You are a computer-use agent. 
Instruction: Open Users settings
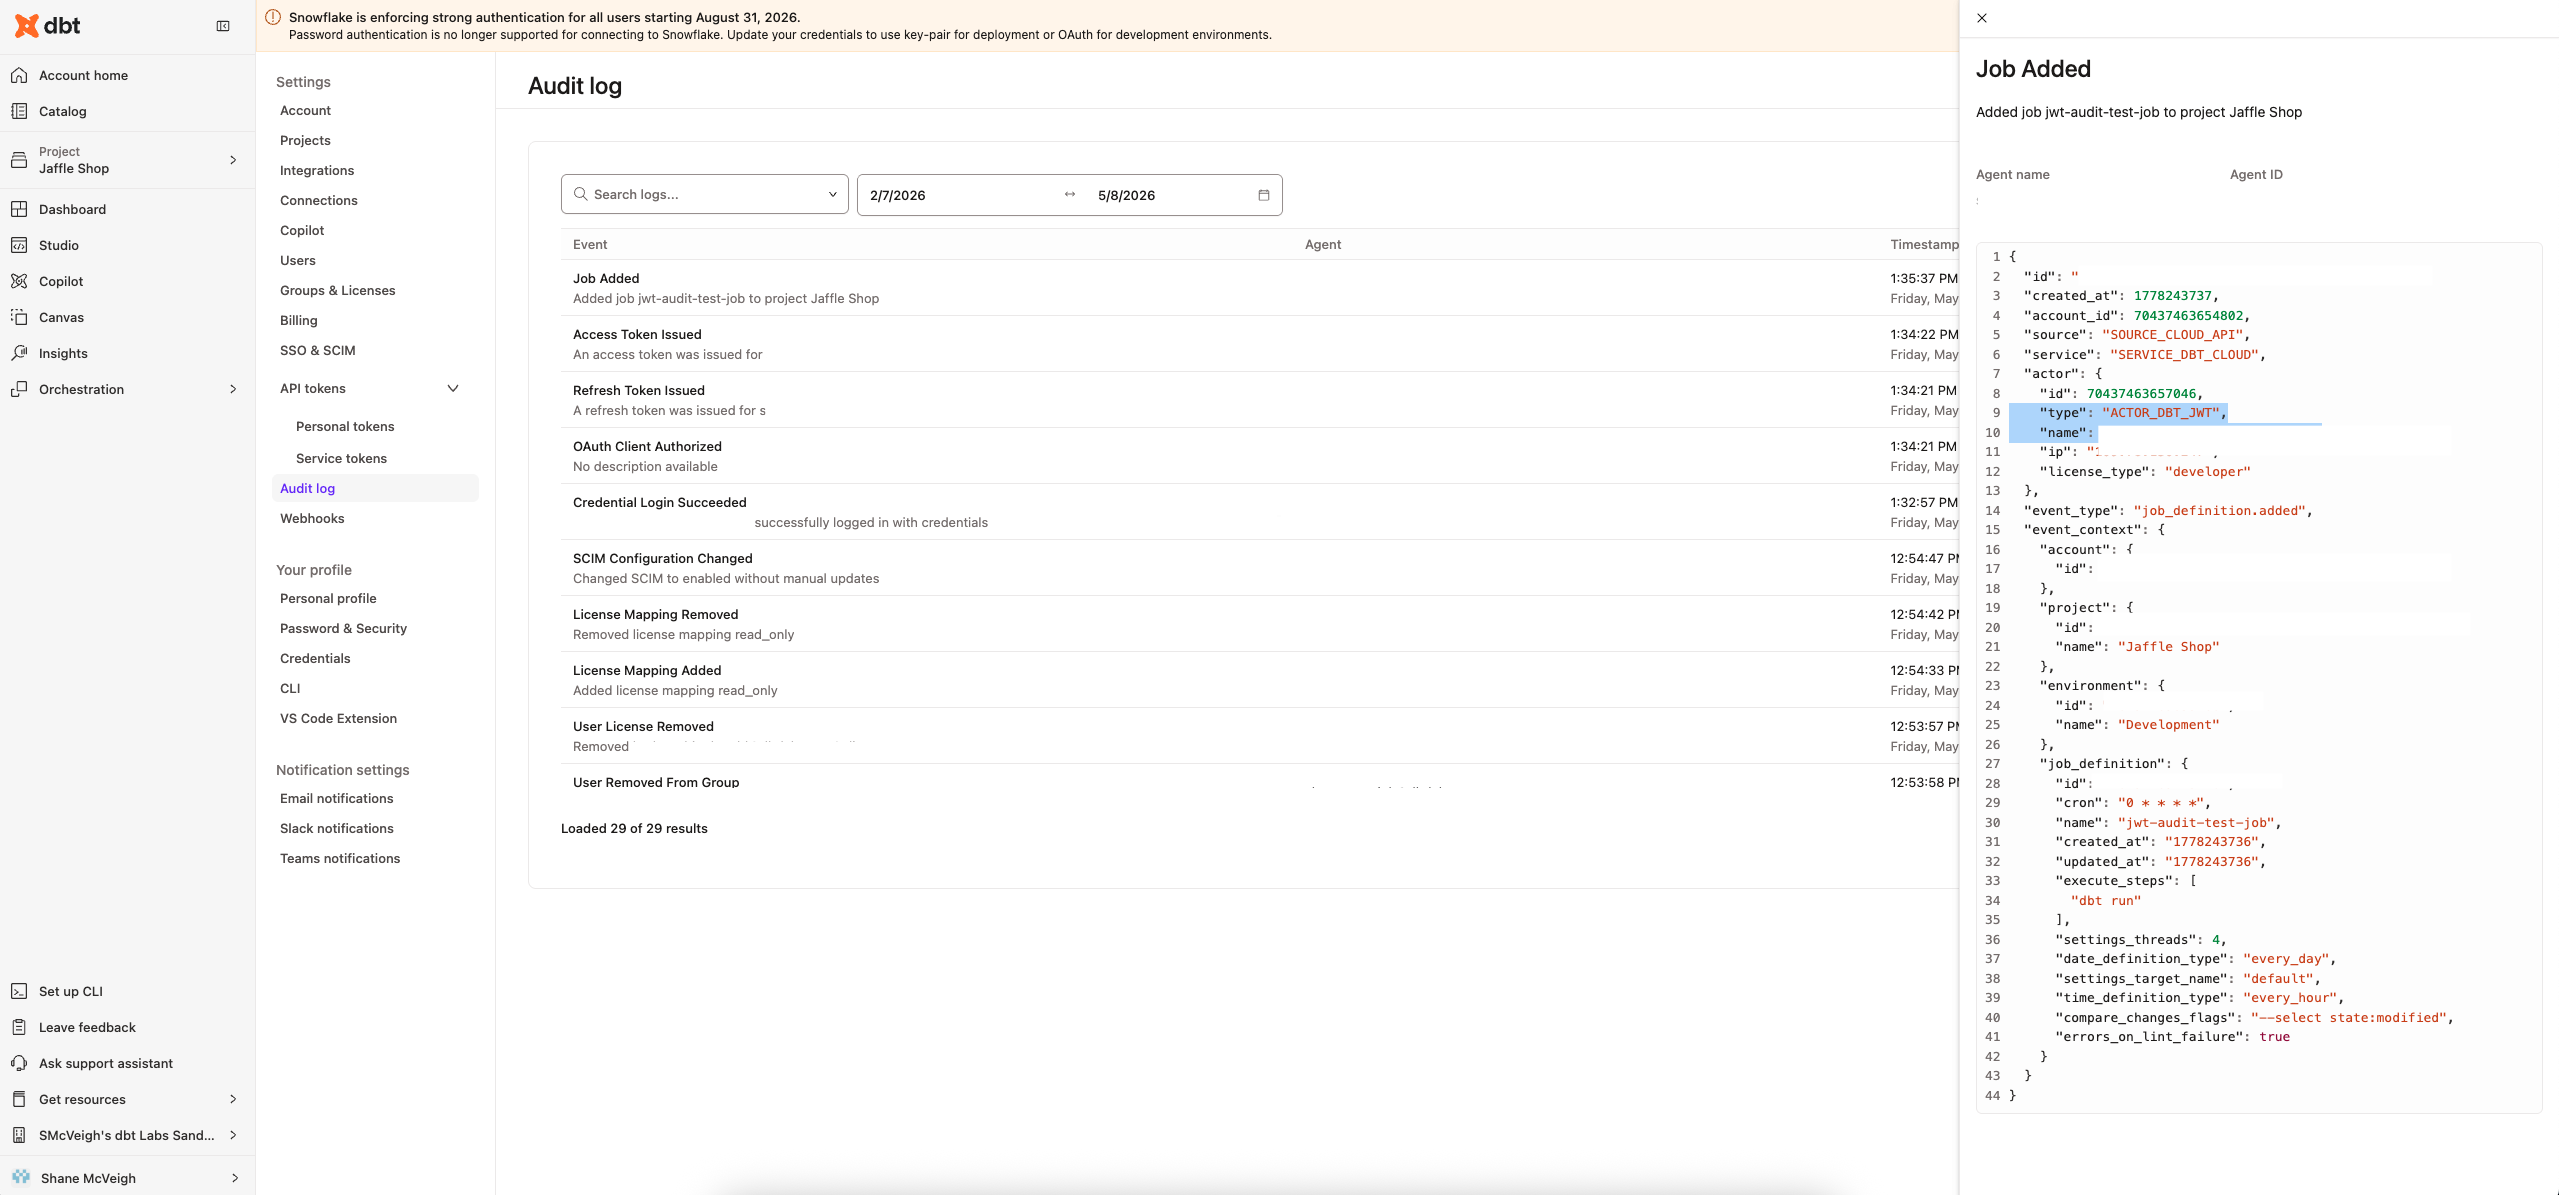point(298,260)
